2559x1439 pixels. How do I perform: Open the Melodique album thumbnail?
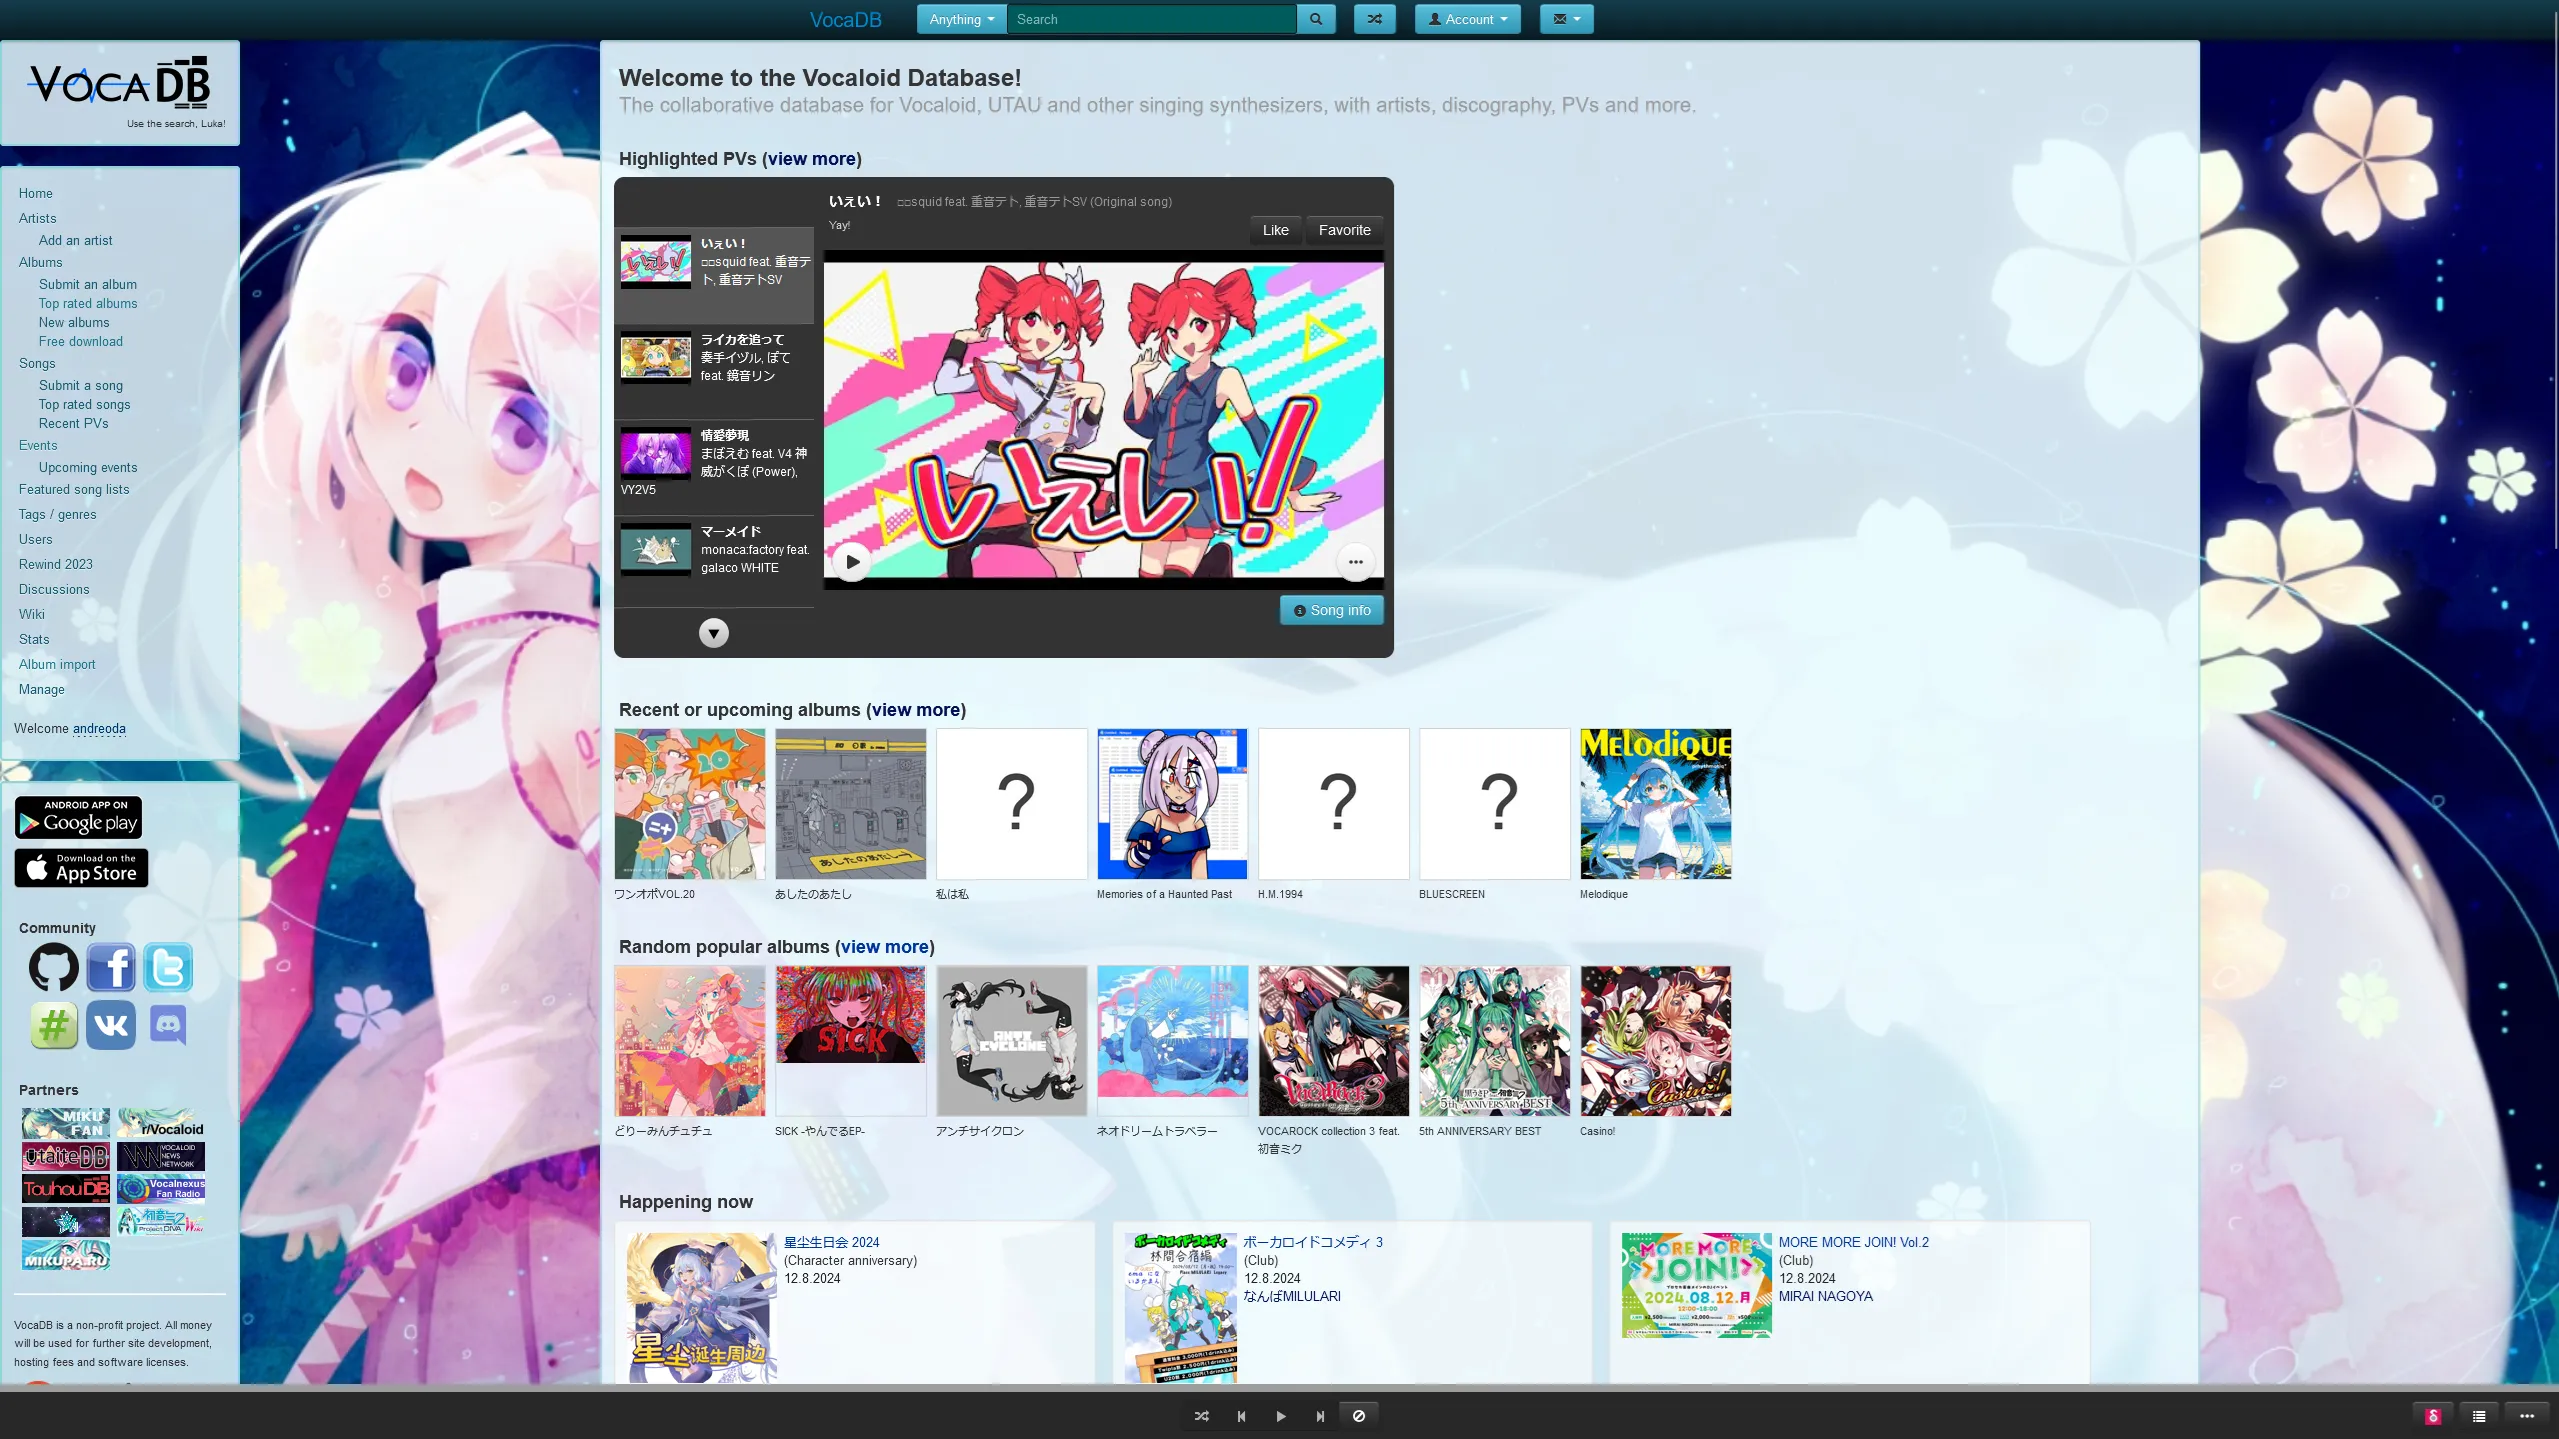pos(1655,804)
